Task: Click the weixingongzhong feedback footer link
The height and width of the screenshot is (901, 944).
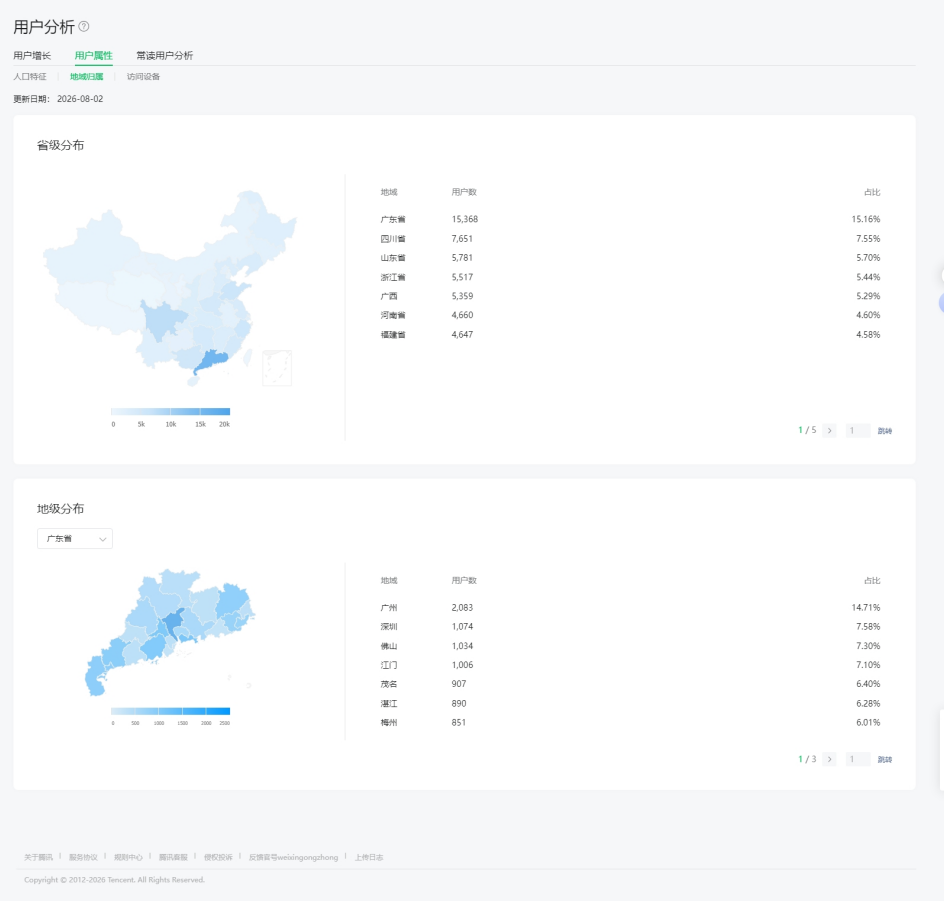Action: 293,857
